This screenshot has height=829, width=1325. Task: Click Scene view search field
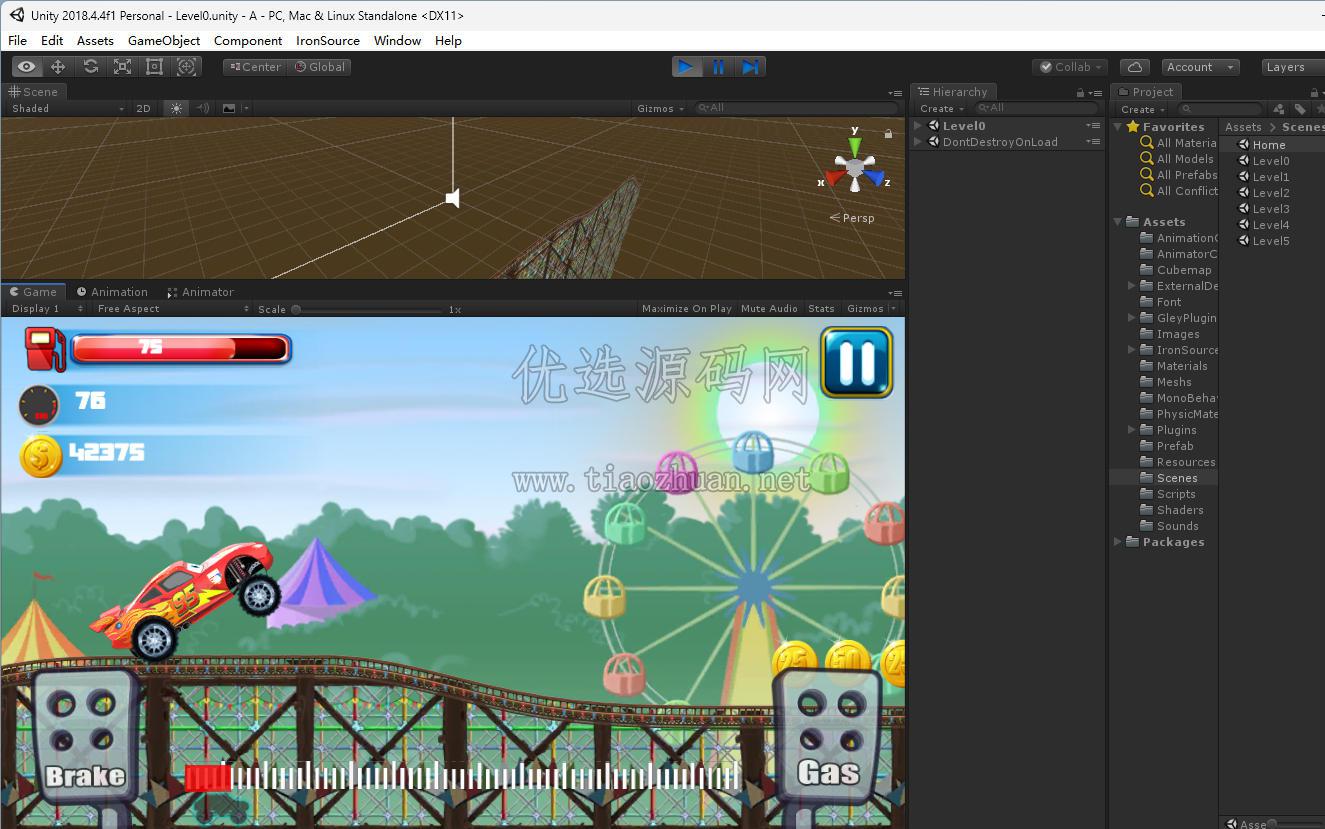coord(795,108)
